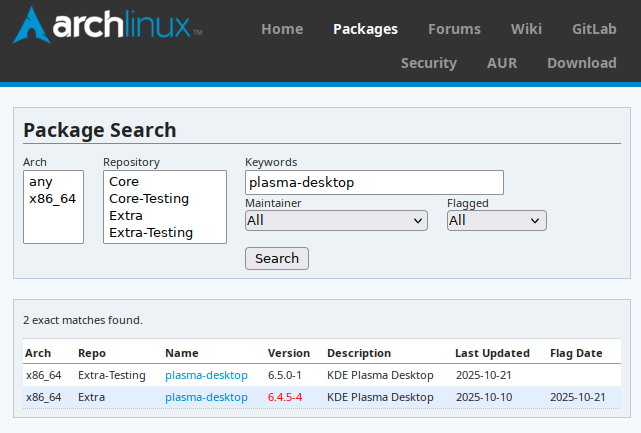
Task: Click the Arch Linux logo
Action: (x=107, y=26)
